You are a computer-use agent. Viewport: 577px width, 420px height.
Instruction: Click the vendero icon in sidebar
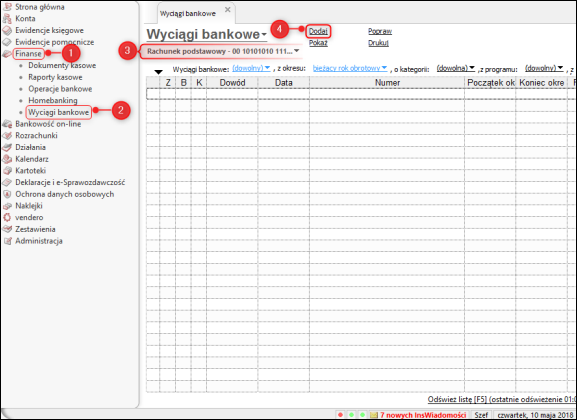pyautogui.click(x=7, y=217)
